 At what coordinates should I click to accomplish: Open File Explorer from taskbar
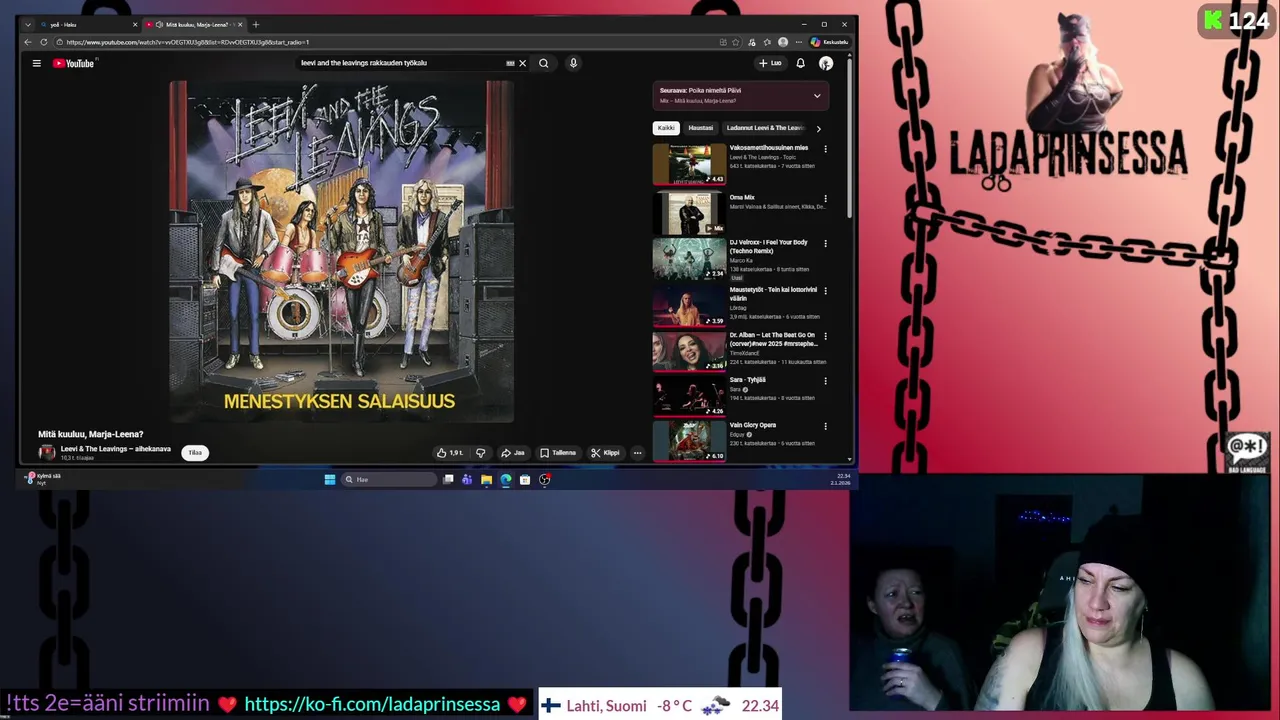[486, 480]
